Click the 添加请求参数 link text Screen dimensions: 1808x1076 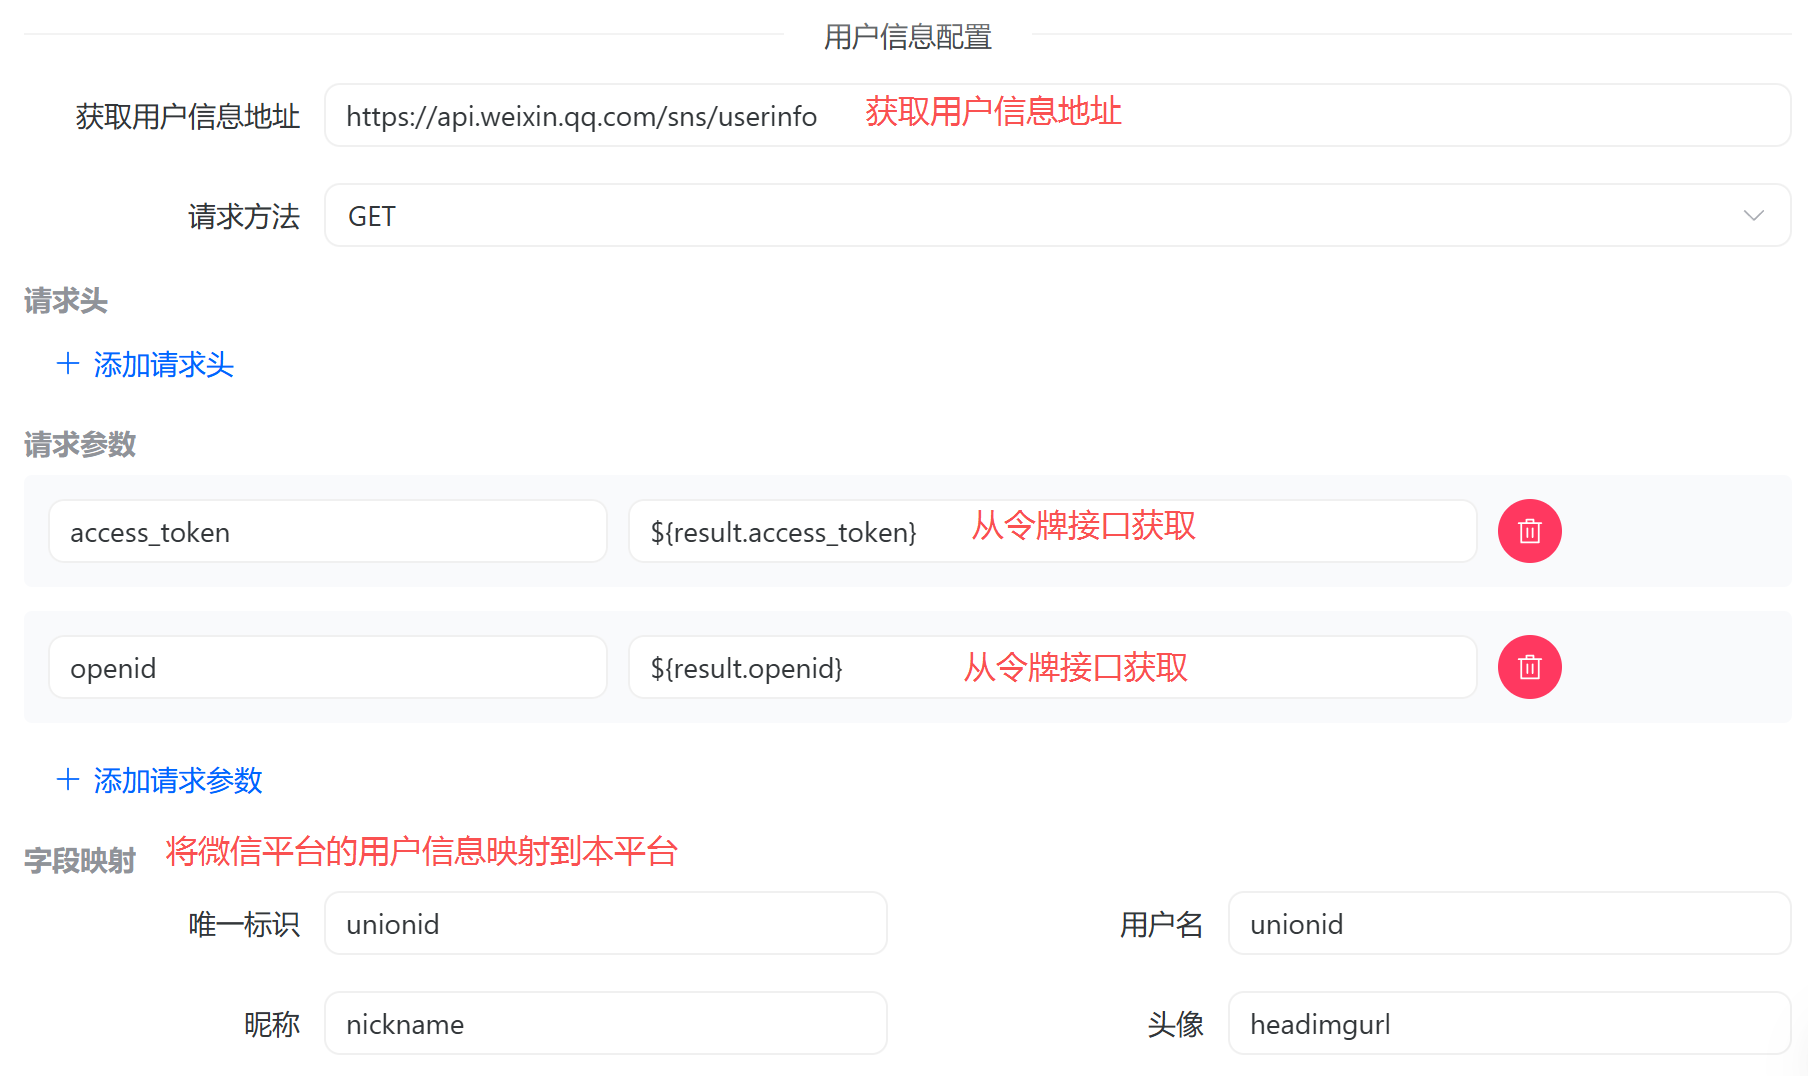point(177,781)
